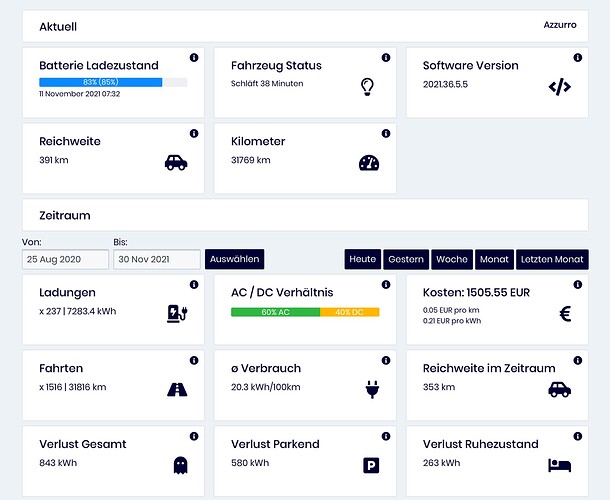Click info icon on AC / DC Verhältnis card
The width and height of the screenshot is (610, 500).
point(386,284)
